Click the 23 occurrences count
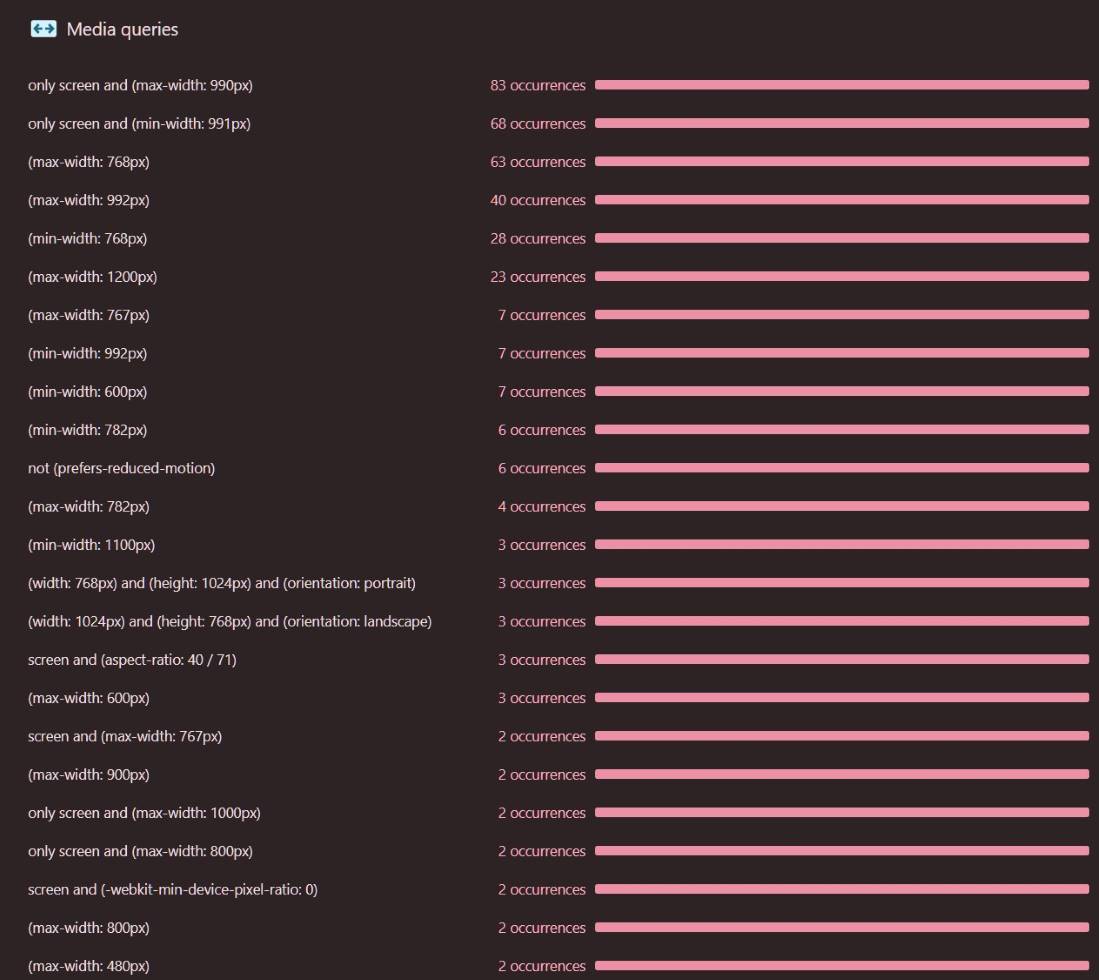 (537, 277)
